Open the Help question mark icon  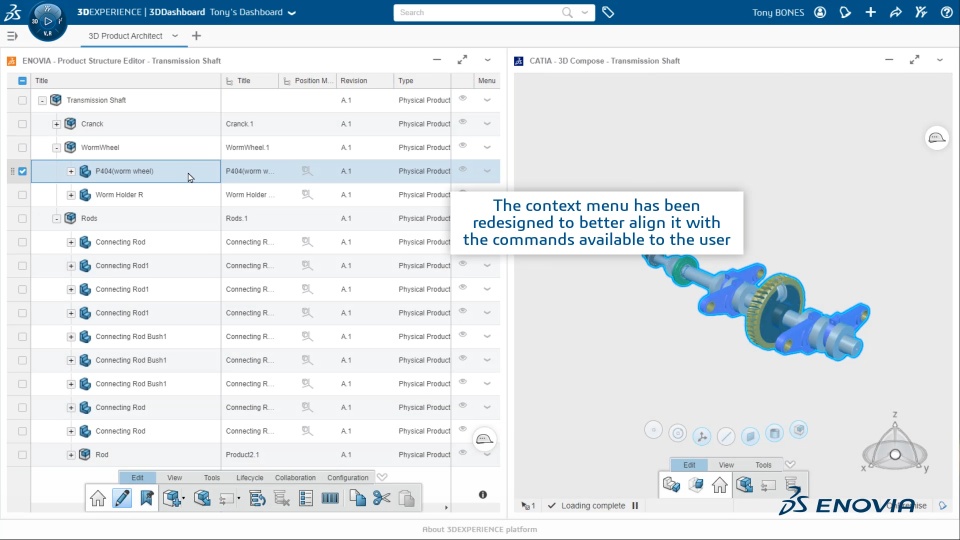947,12
